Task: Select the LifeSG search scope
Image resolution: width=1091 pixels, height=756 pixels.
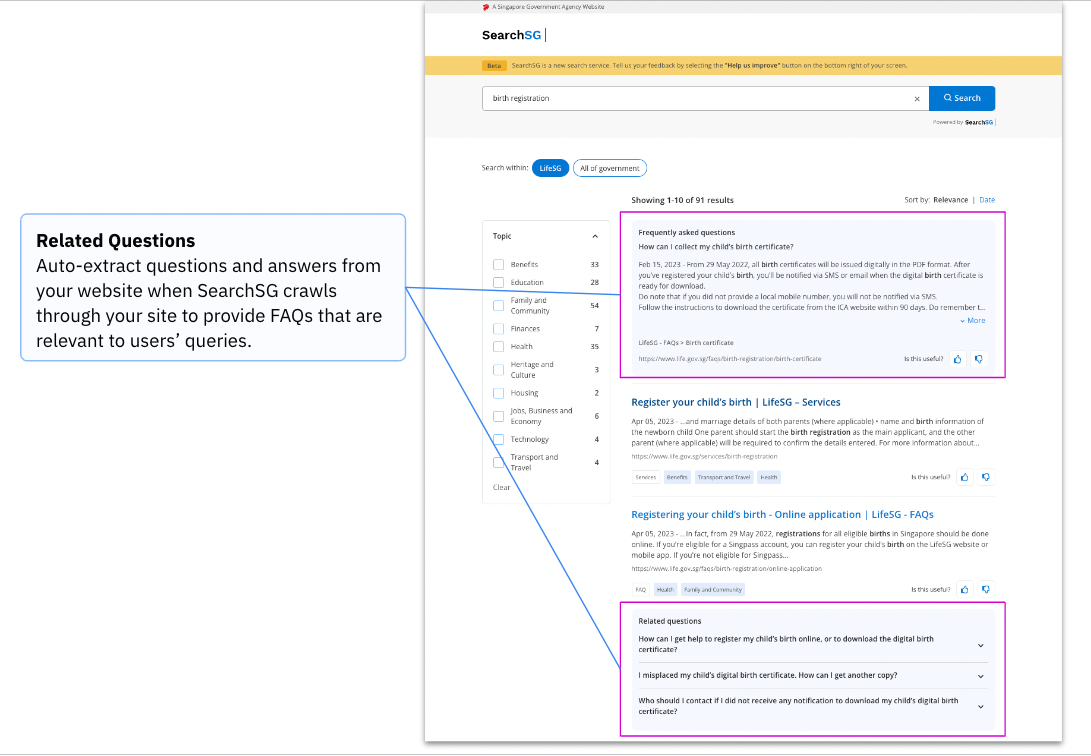Action: pyautogui.click(x=550, y=168)
